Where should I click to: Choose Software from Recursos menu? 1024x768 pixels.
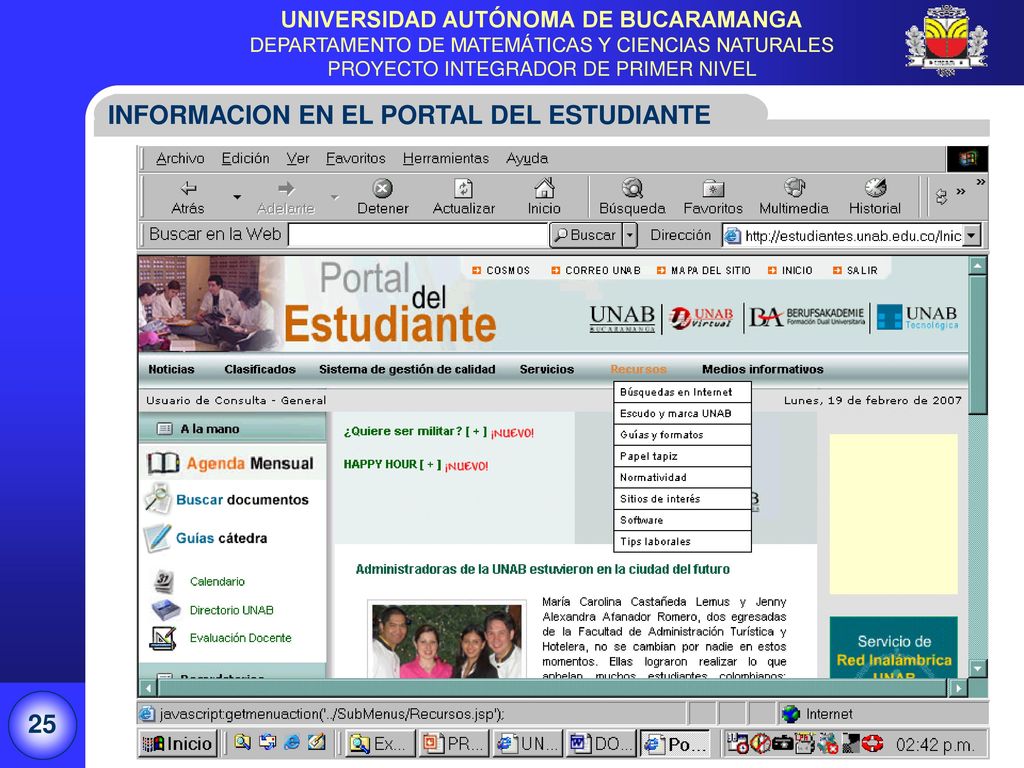pyautogui.click(x=682, y=520)
